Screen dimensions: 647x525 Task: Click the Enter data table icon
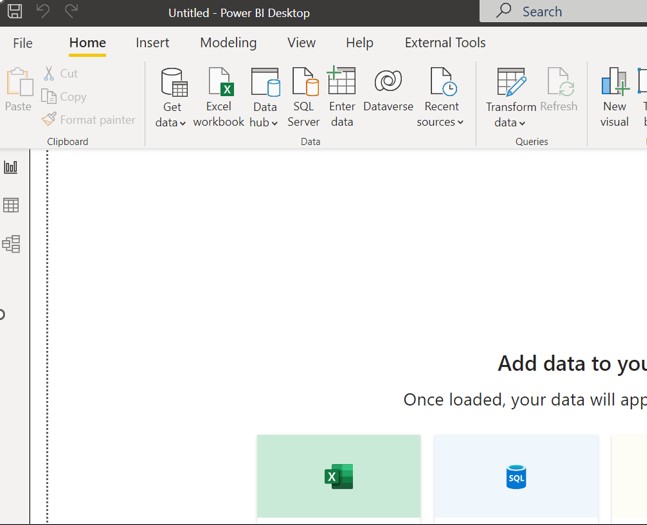tap(342, 98)
